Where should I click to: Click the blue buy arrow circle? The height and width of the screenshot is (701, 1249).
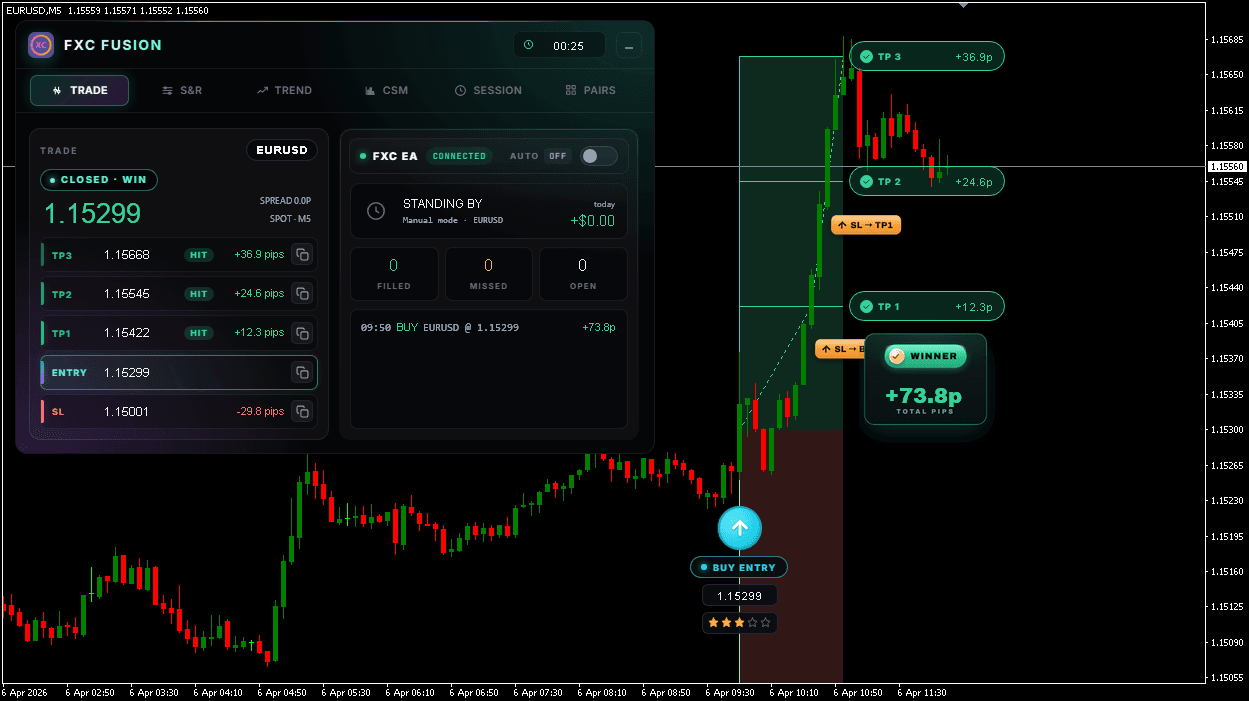[x=740, y=528]
